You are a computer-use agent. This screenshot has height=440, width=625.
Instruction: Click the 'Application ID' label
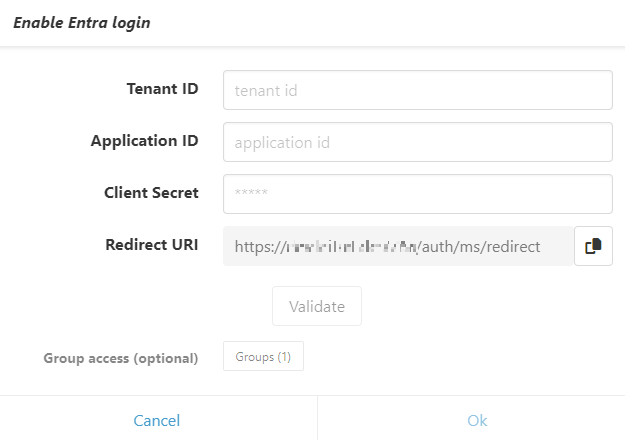coord(145,141)
